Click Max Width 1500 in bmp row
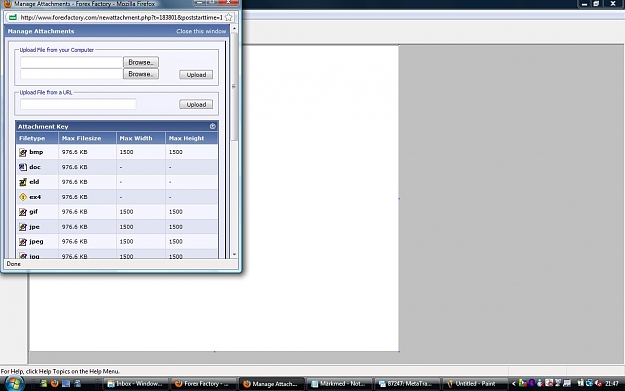Screen dimensions: 625x391 point(126,152)
